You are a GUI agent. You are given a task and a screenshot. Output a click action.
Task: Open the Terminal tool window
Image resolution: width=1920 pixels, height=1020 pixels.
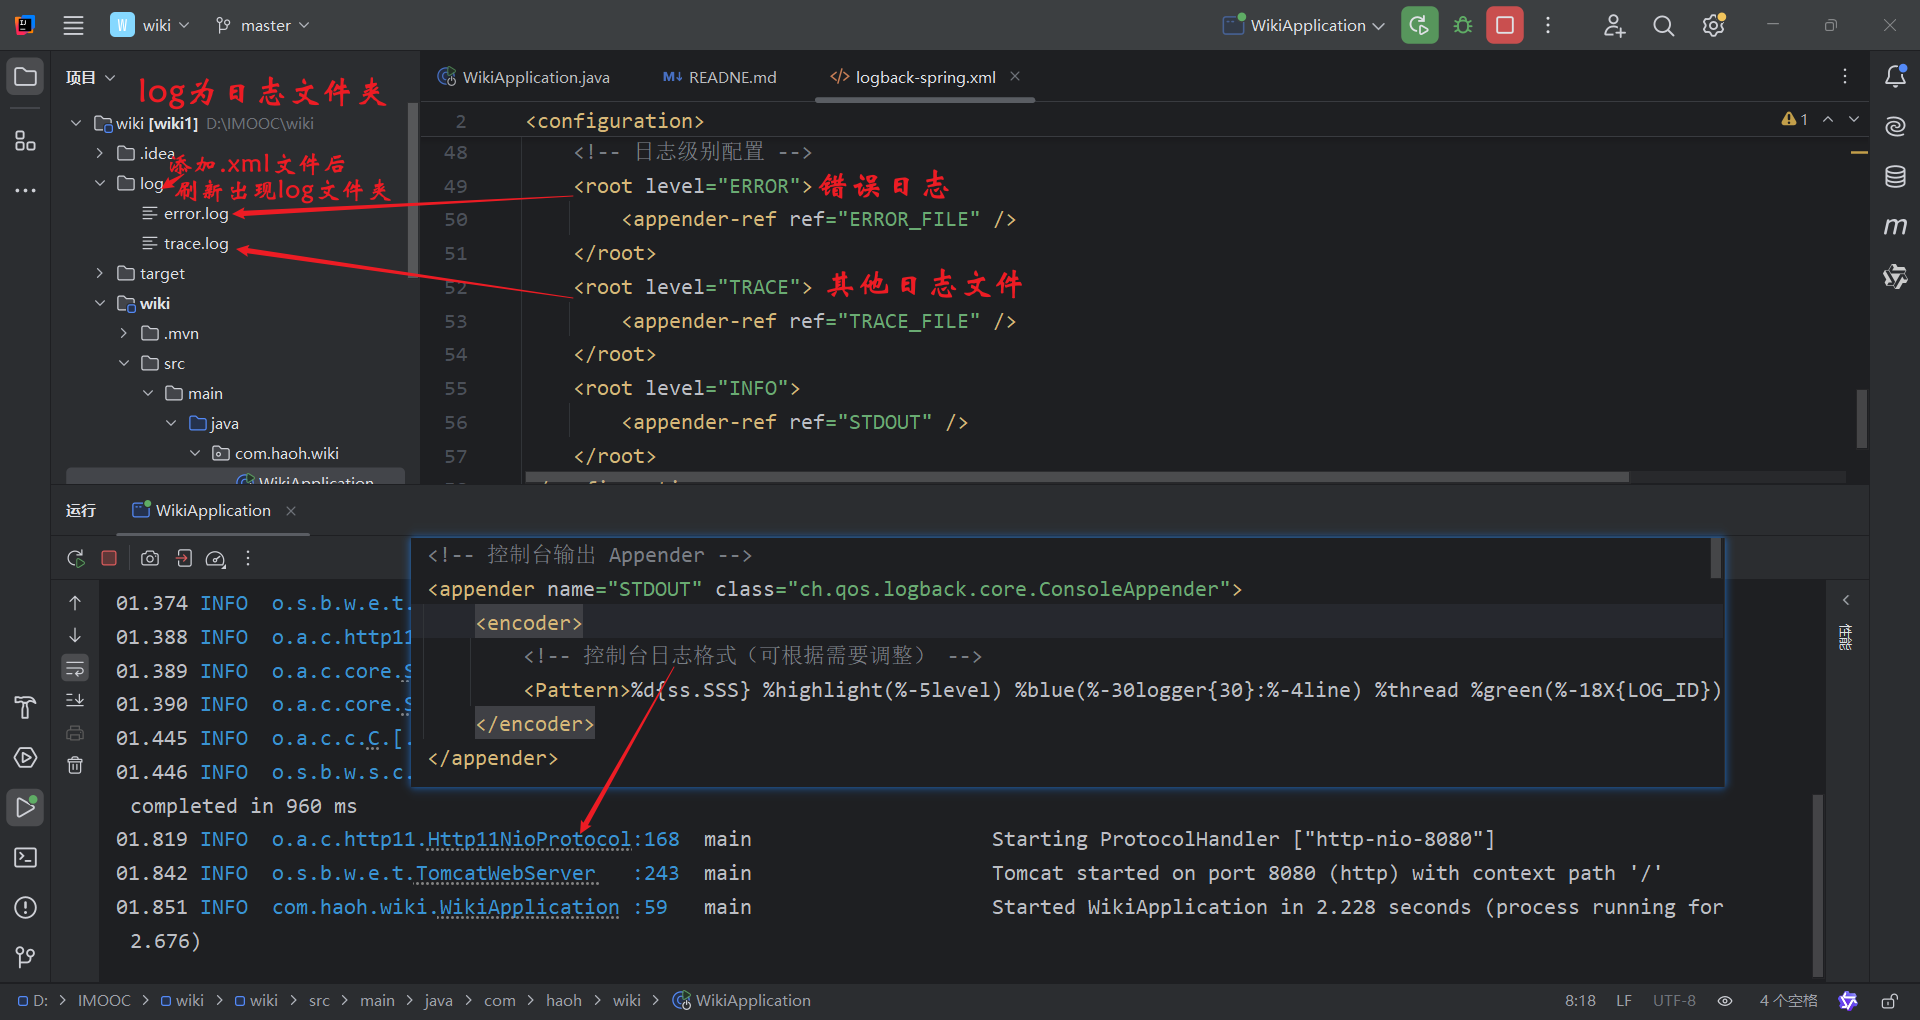(x=26, y=857)
